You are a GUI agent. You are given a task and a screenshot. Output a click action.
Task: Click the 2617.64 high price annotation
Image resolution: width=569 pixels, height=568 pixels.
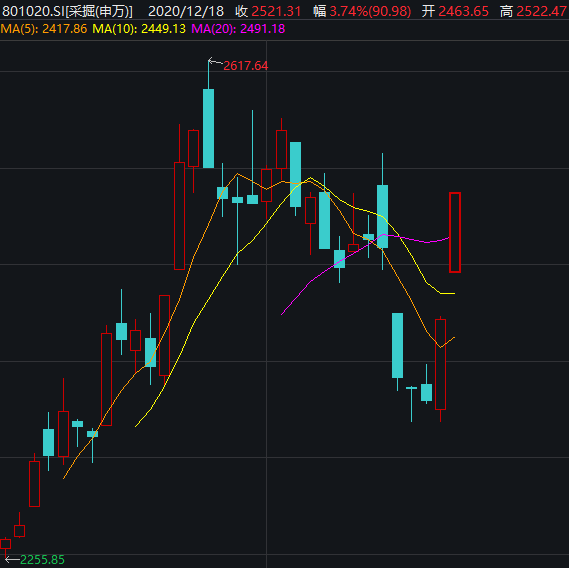tap(246, 66)
